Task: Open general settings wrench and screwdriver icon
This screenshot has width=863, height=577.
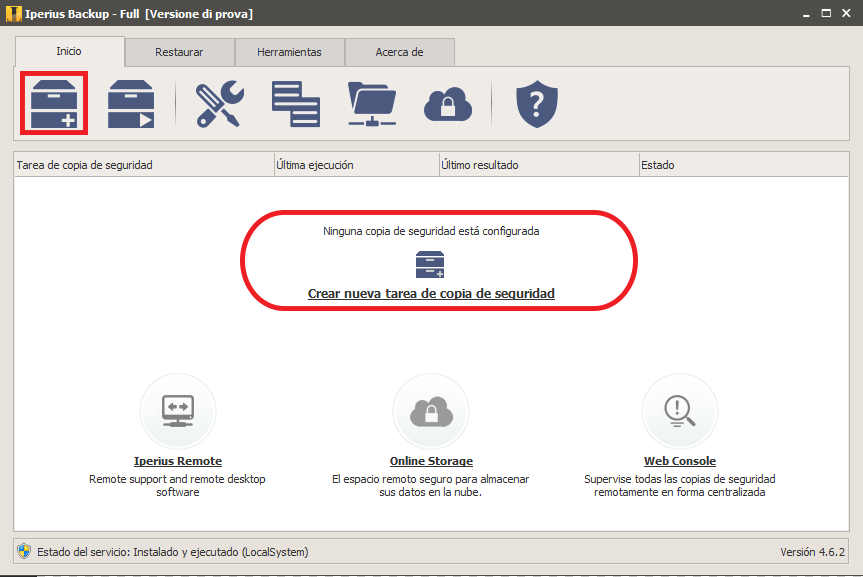Action: [x=220, y=104]
